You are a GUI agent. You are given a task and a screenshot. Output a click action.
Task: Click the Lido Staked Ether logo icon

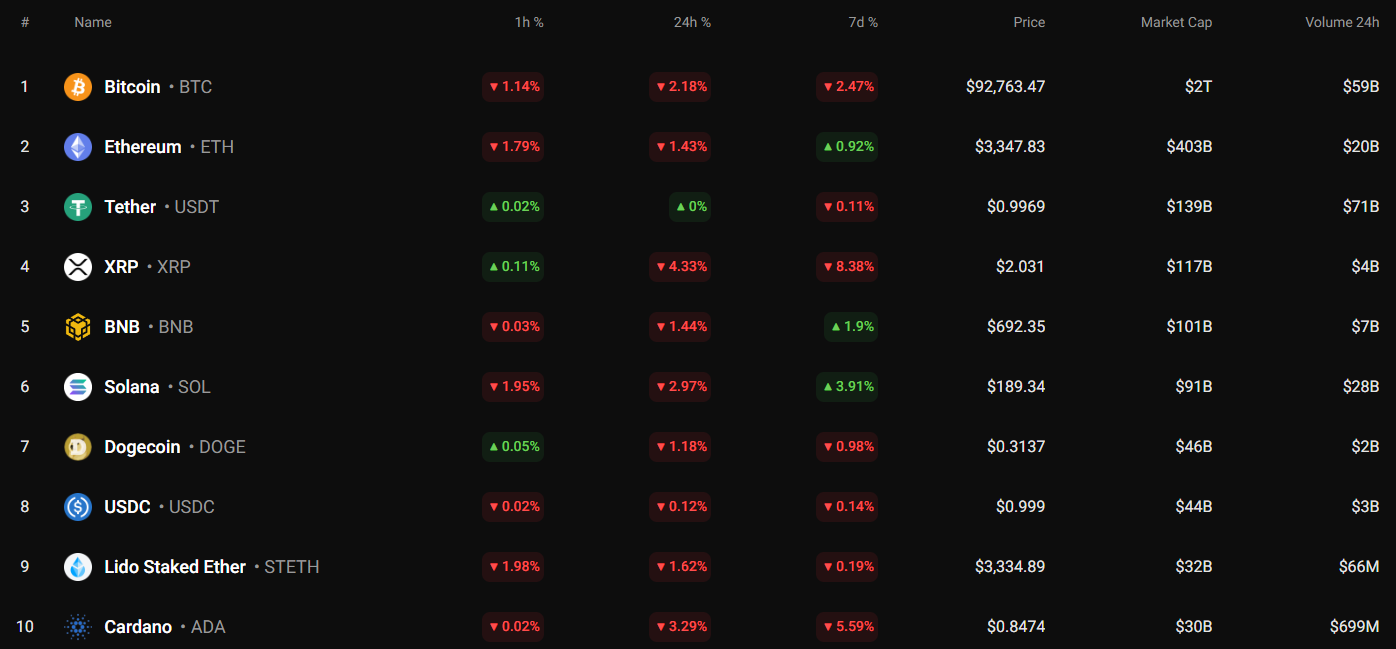78,567
